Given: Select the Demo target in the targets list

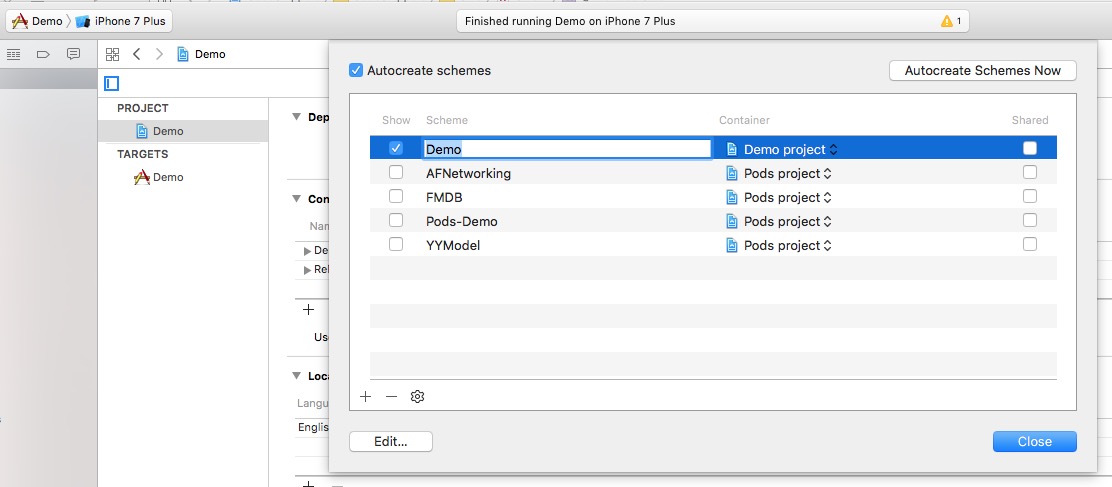Looking at the screenshot, I should pyautogui.click(x=167, y=177).
